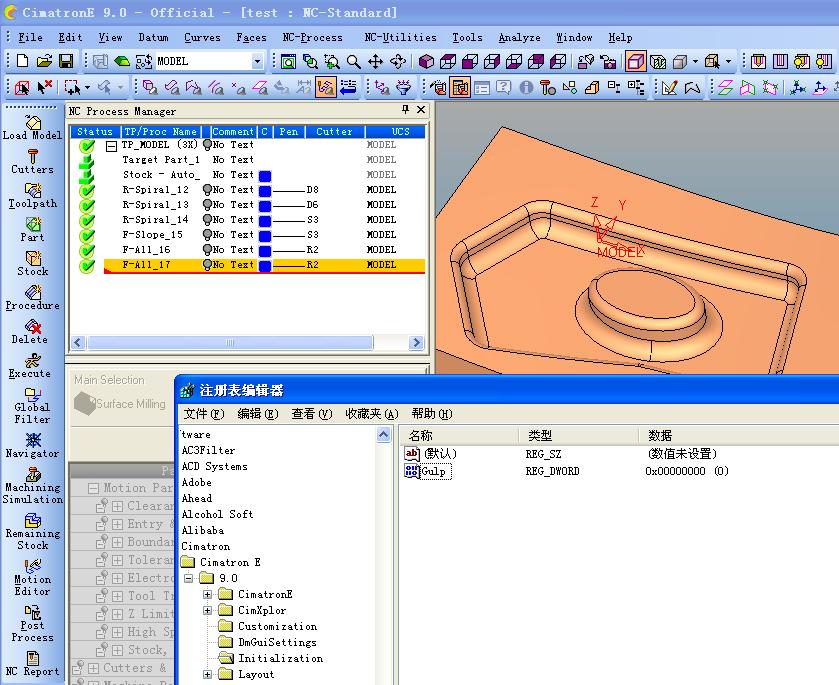This screenshot has width=839, height=685.
Task: Toggle the light bulb visibility for F-All_16
Action: 207,250
